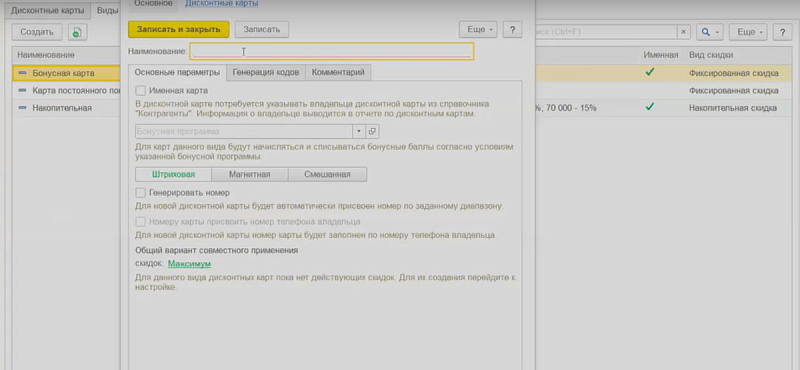Open help with the ? button in the dialog
The image size is (800, 370).
tap(512, 29)
